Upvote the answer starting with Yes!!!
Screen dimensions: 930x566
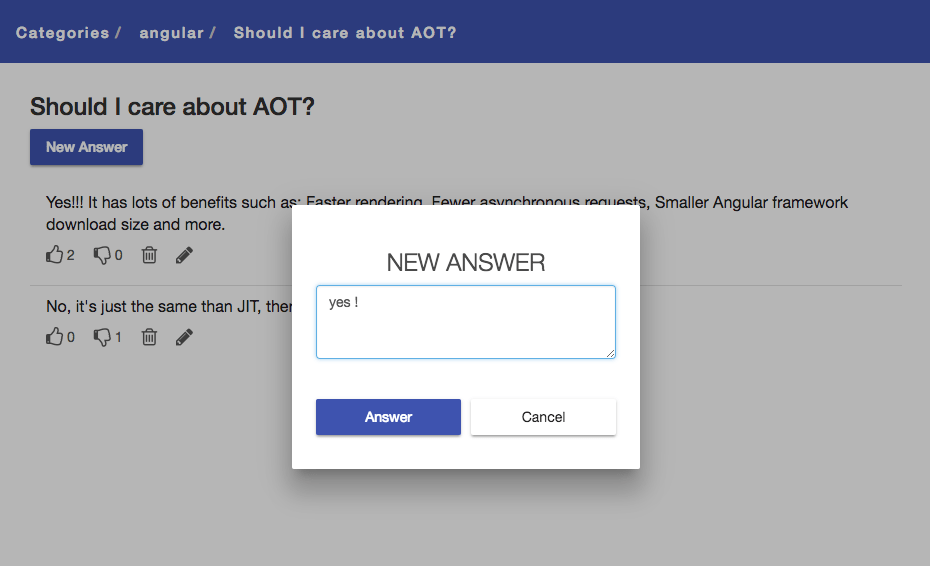click(x=55, y=255)
